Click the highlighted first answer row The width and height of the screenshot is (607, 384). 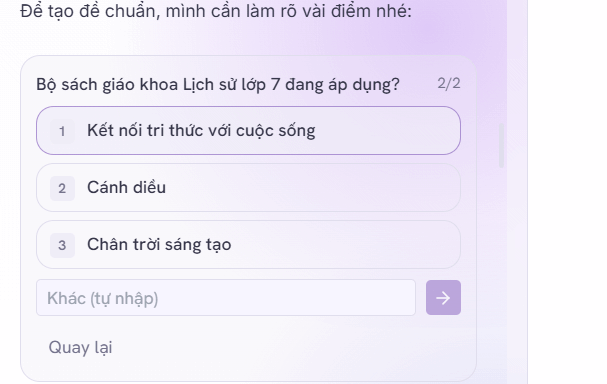point(248,131)
